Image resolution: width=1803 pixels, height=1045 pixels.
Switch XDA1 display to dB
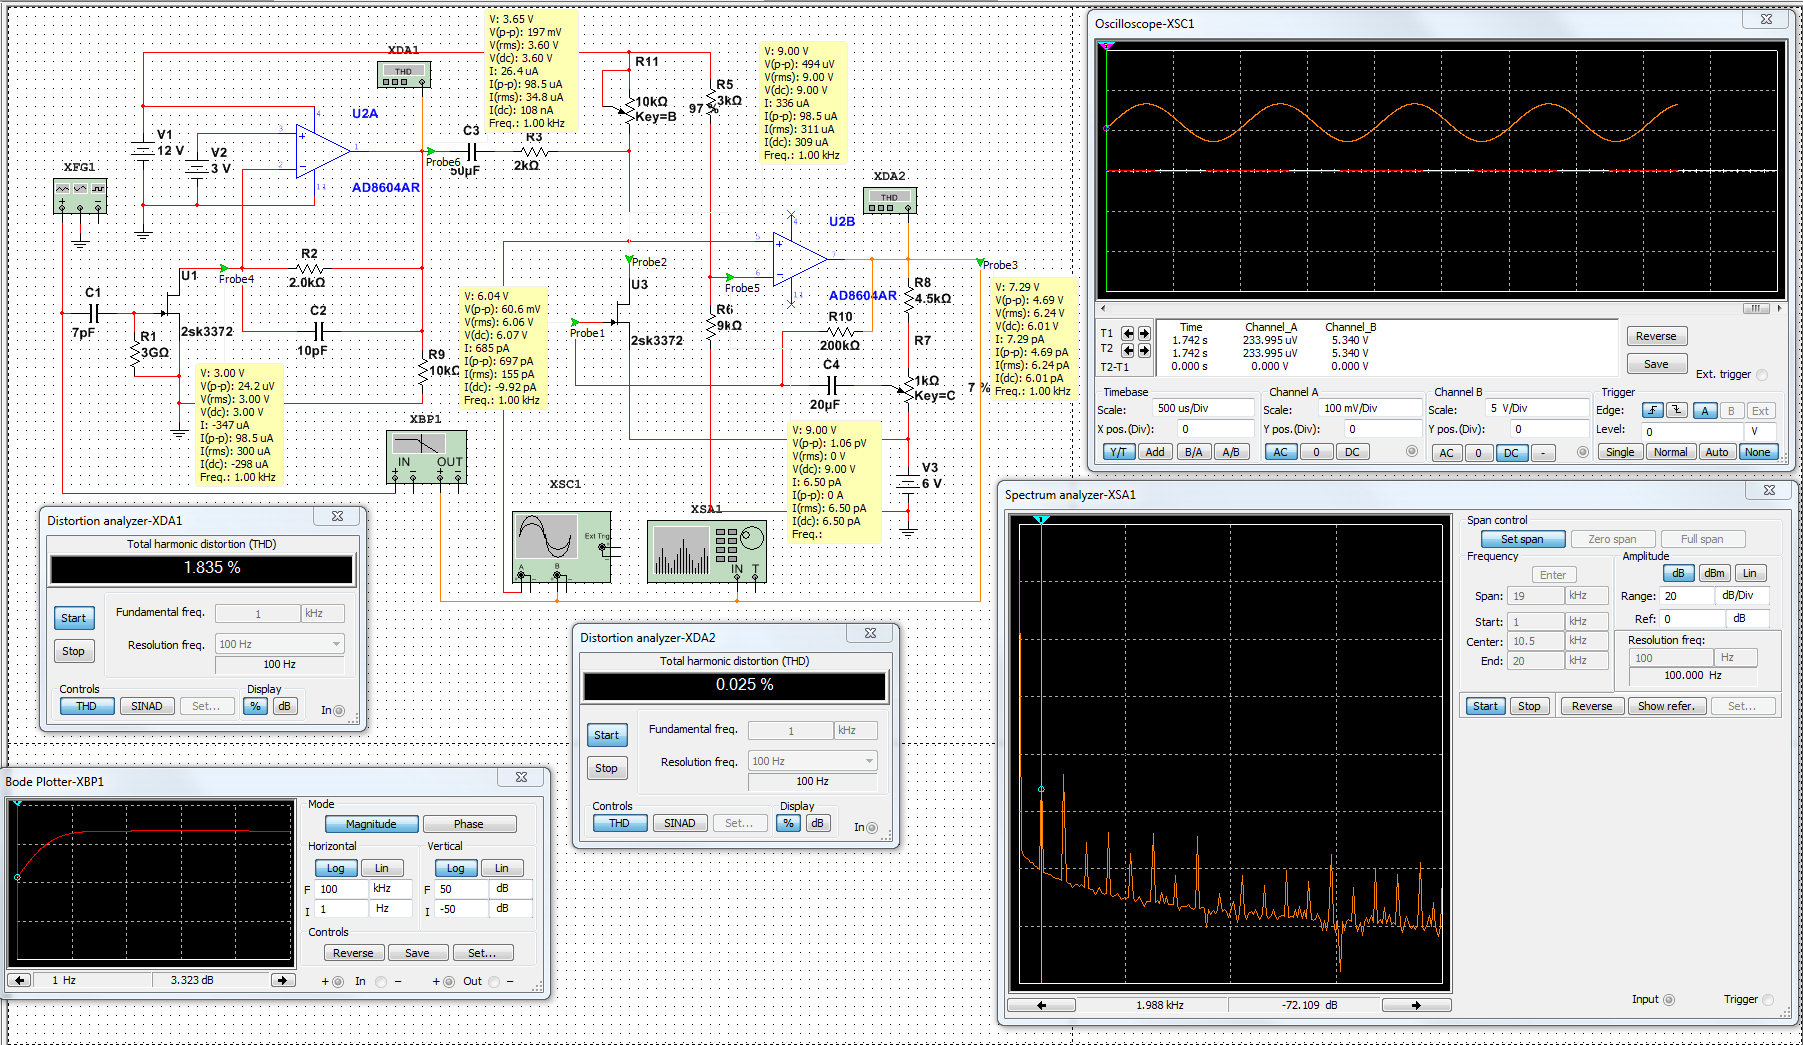[x=285, y=706]
